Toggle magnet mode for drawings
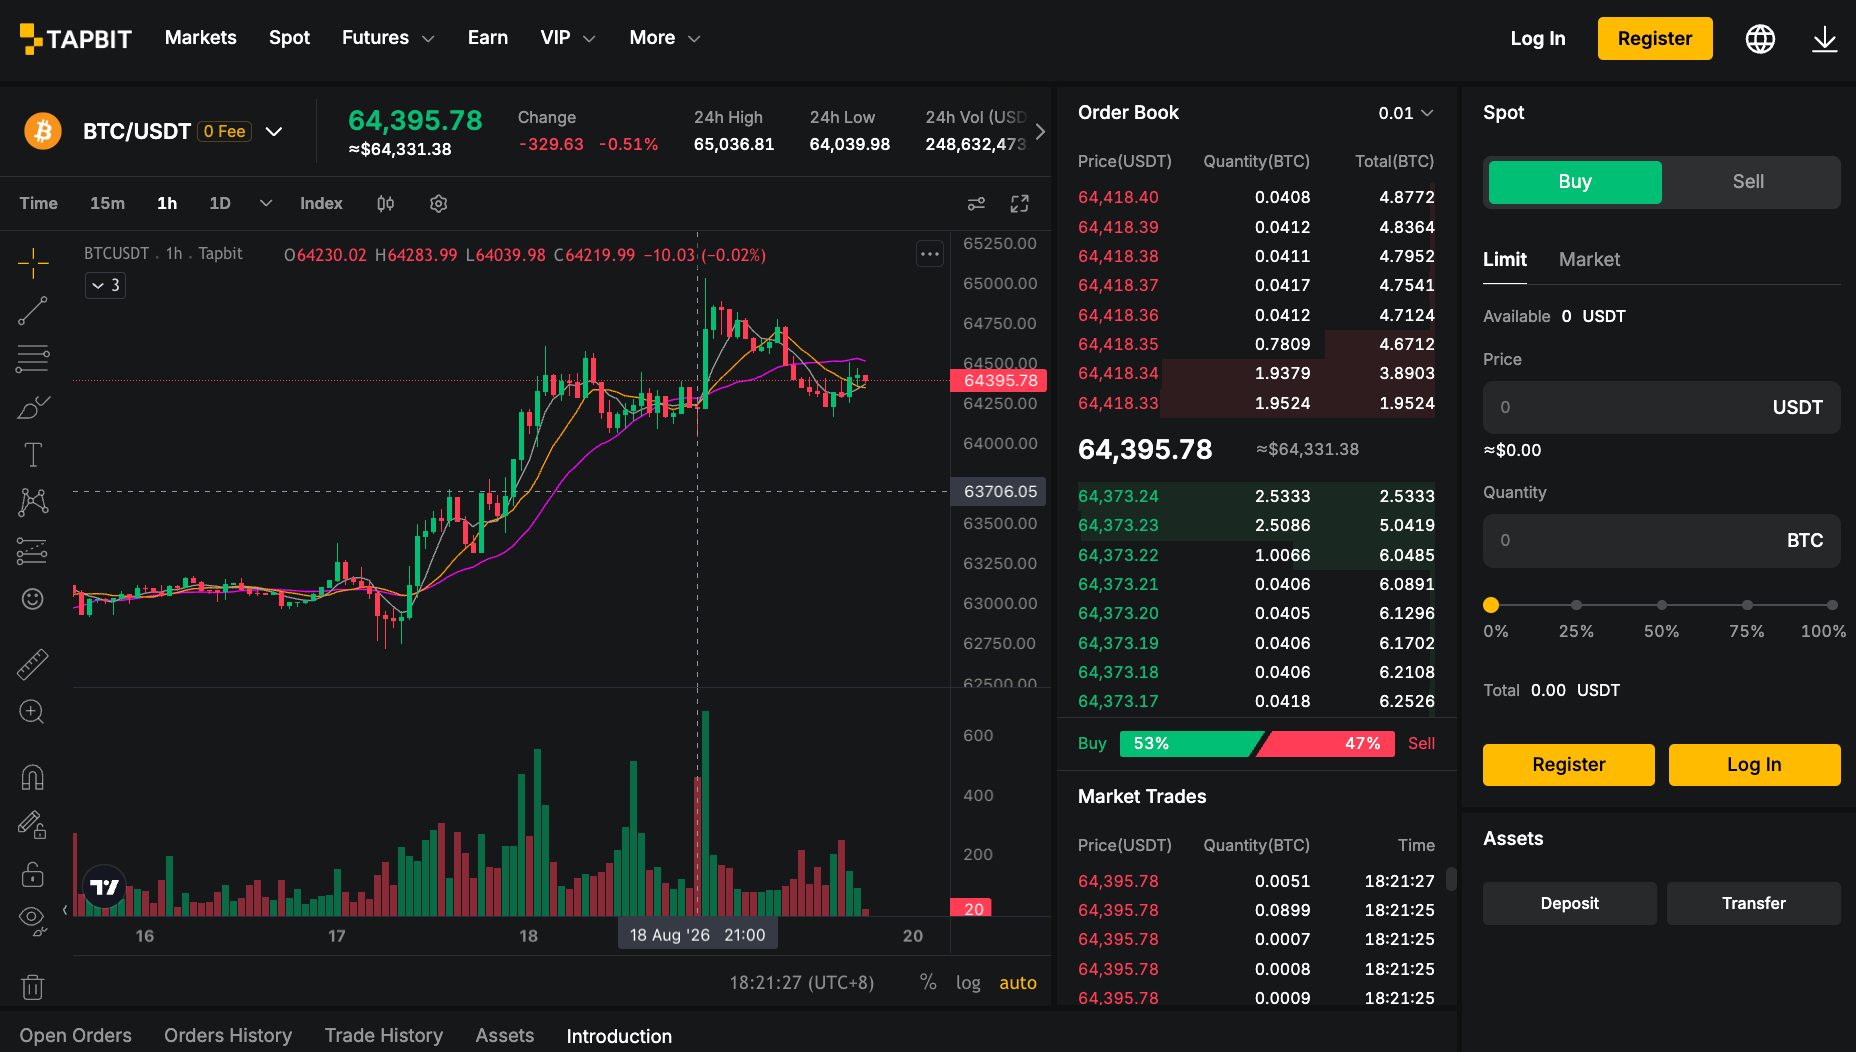1856x1052 pixels. tap(33, 777)
